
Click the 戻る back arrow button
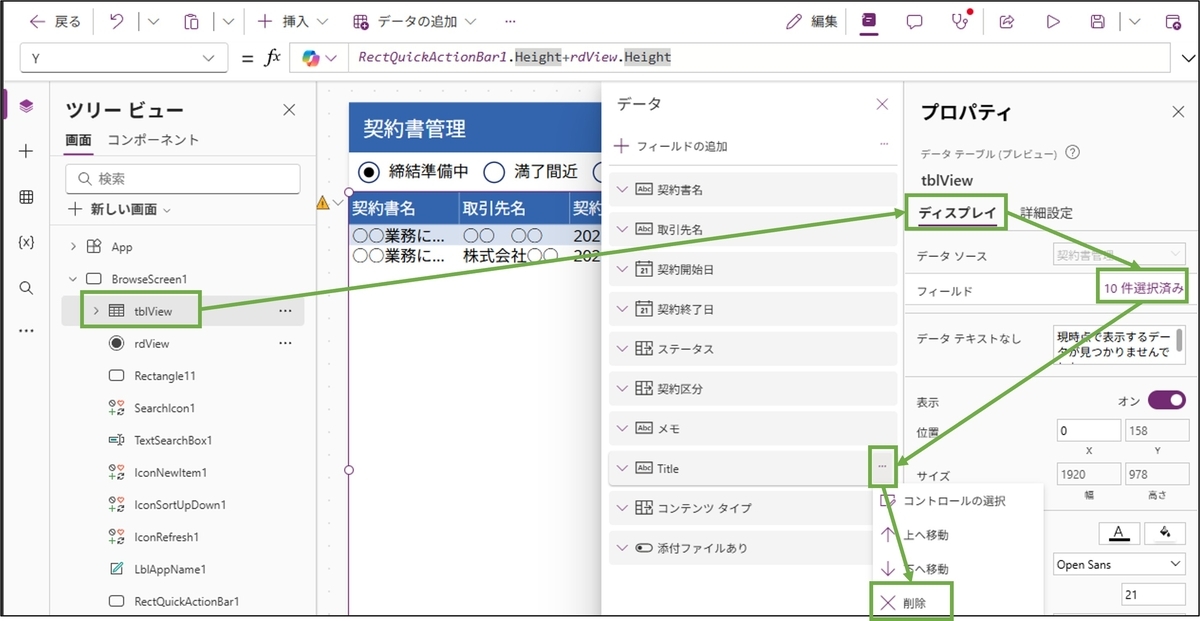click(x=55, y=21)
